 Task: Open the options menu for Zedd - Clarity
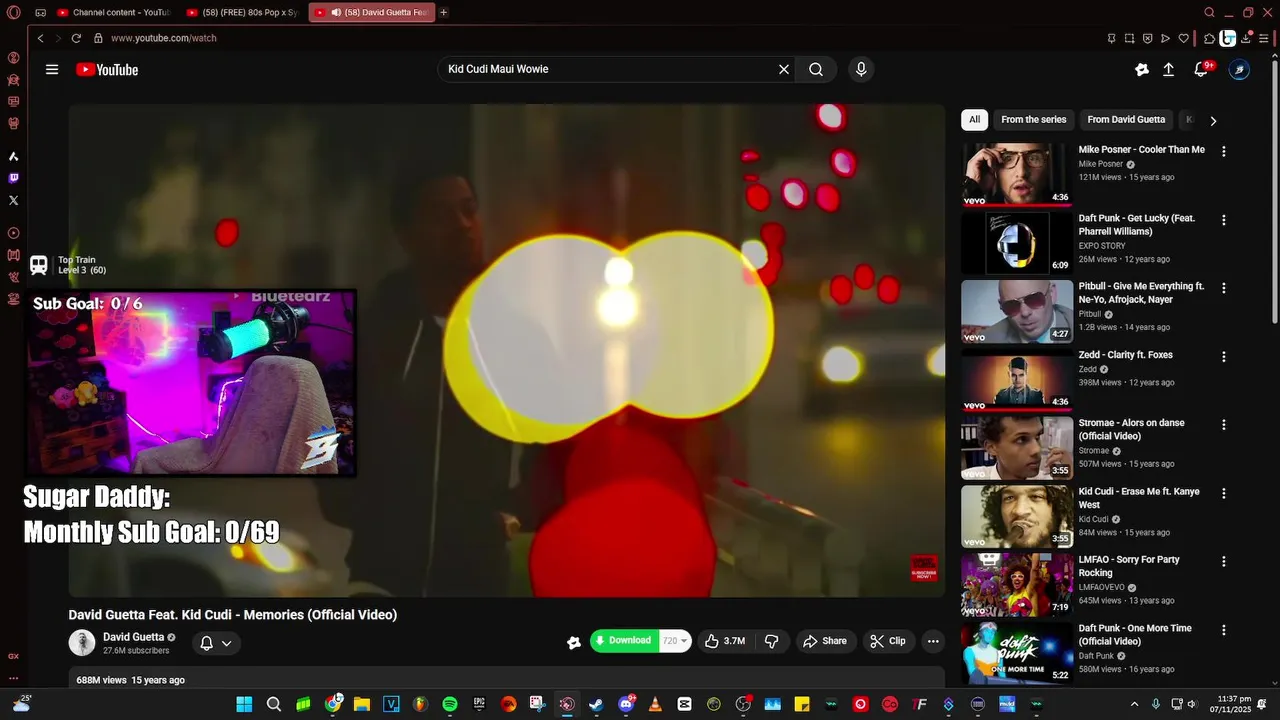click(x=1223, y=356)
